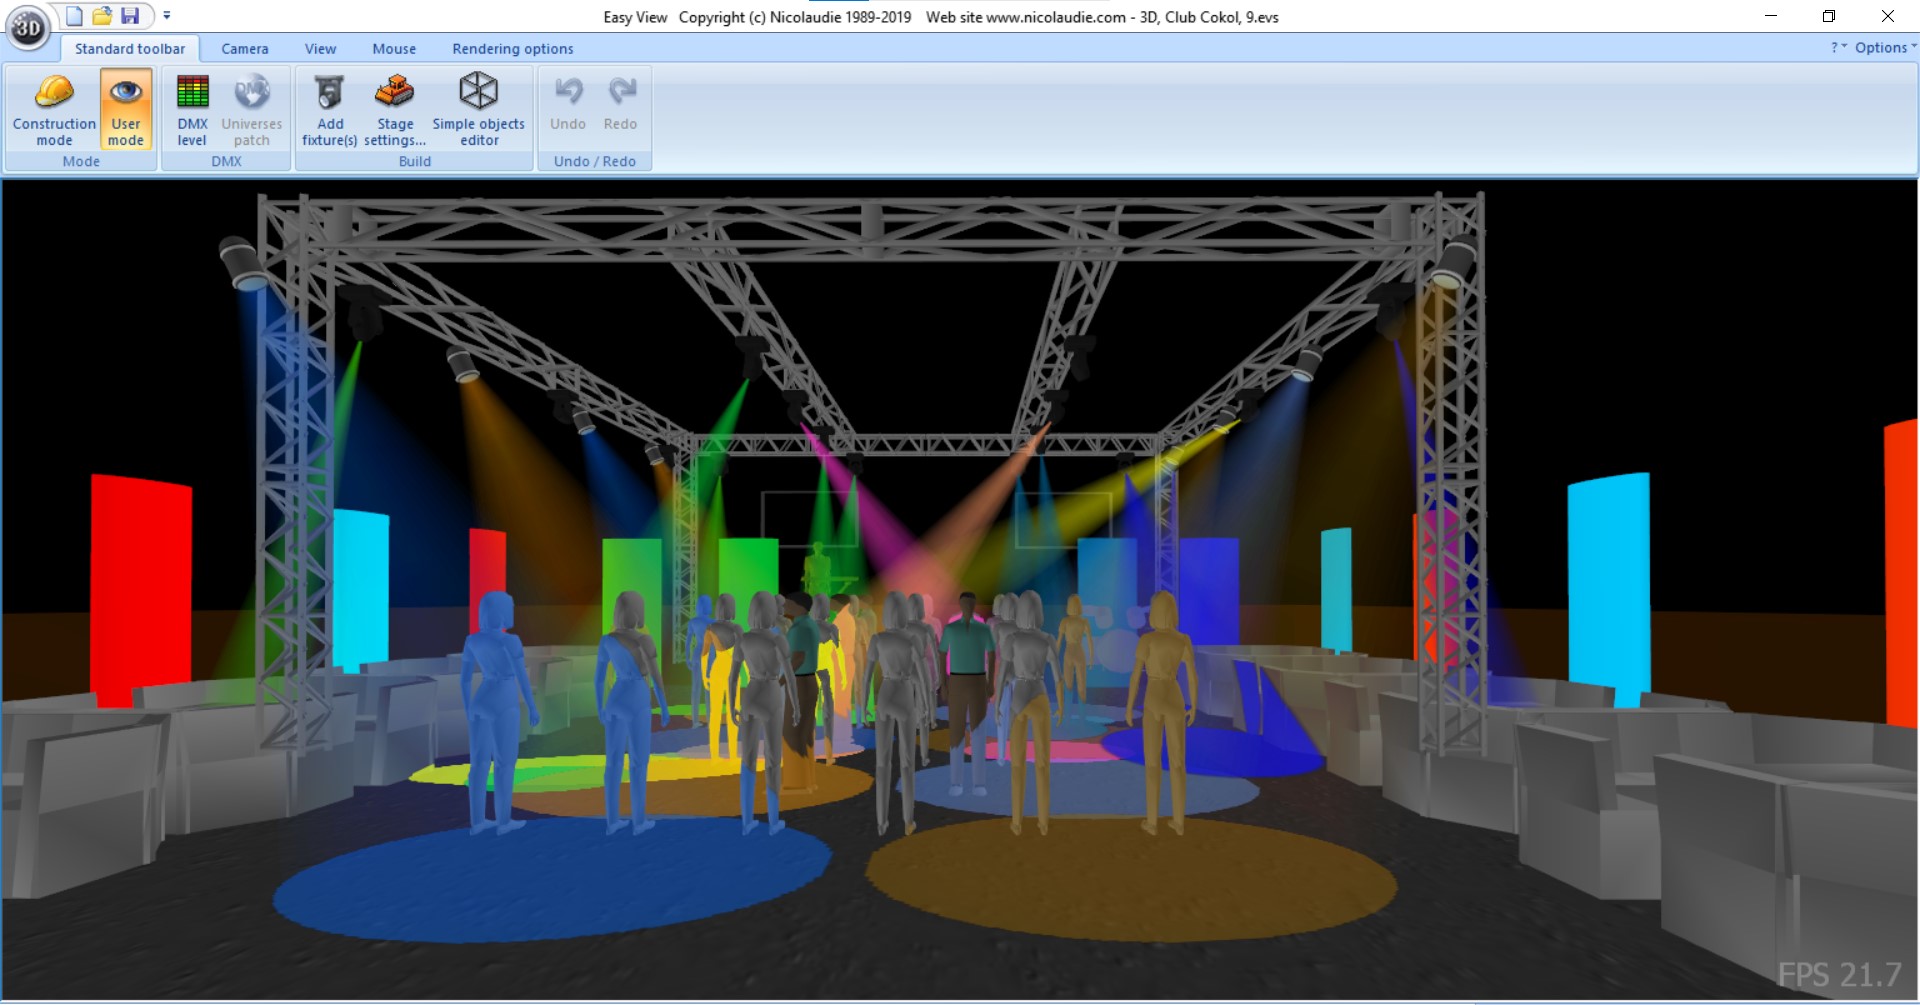This screenshot has width=1920, height=1005.
Task: Open the DMX level panel
Action: pos(192,110)
